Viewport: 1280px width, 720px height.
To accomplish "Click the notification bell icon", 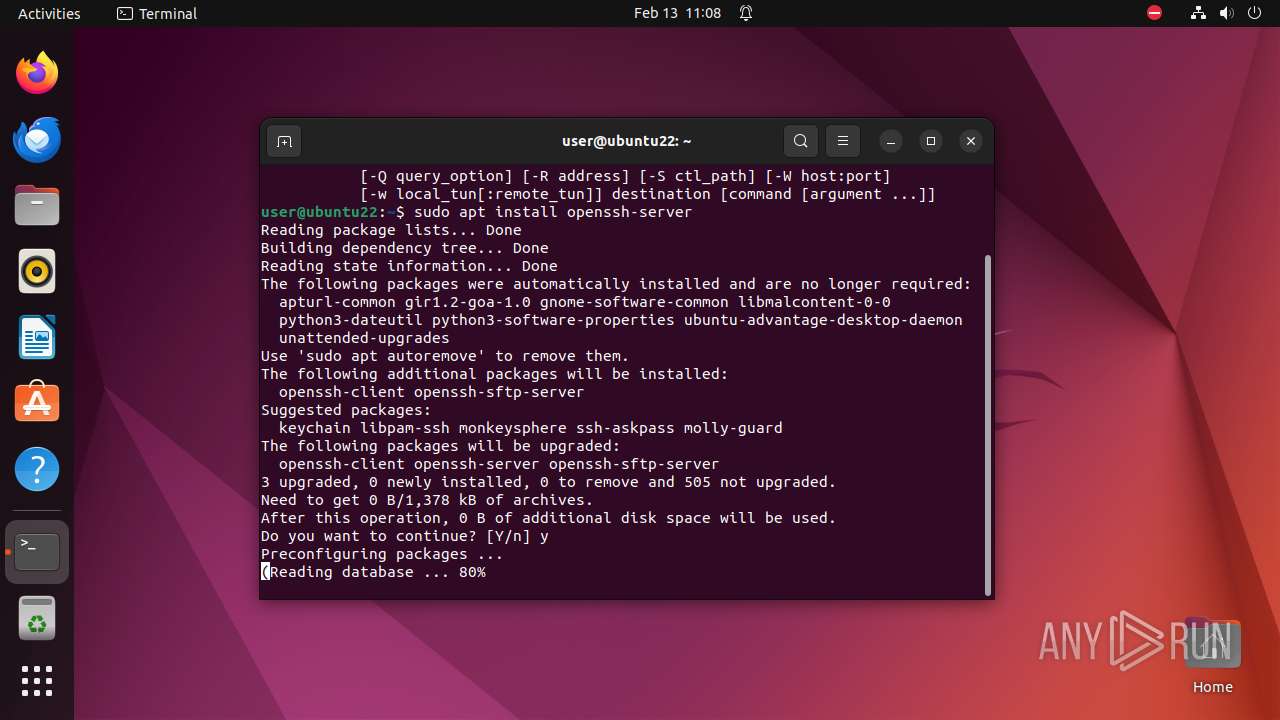I will 746,13.
